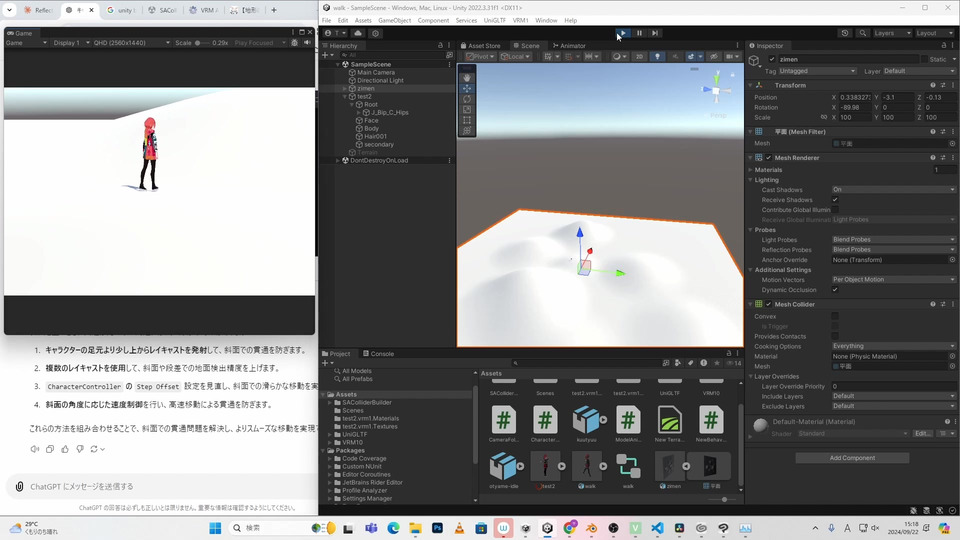Open the Pivot handle position dropdown

tap(480, 56)
